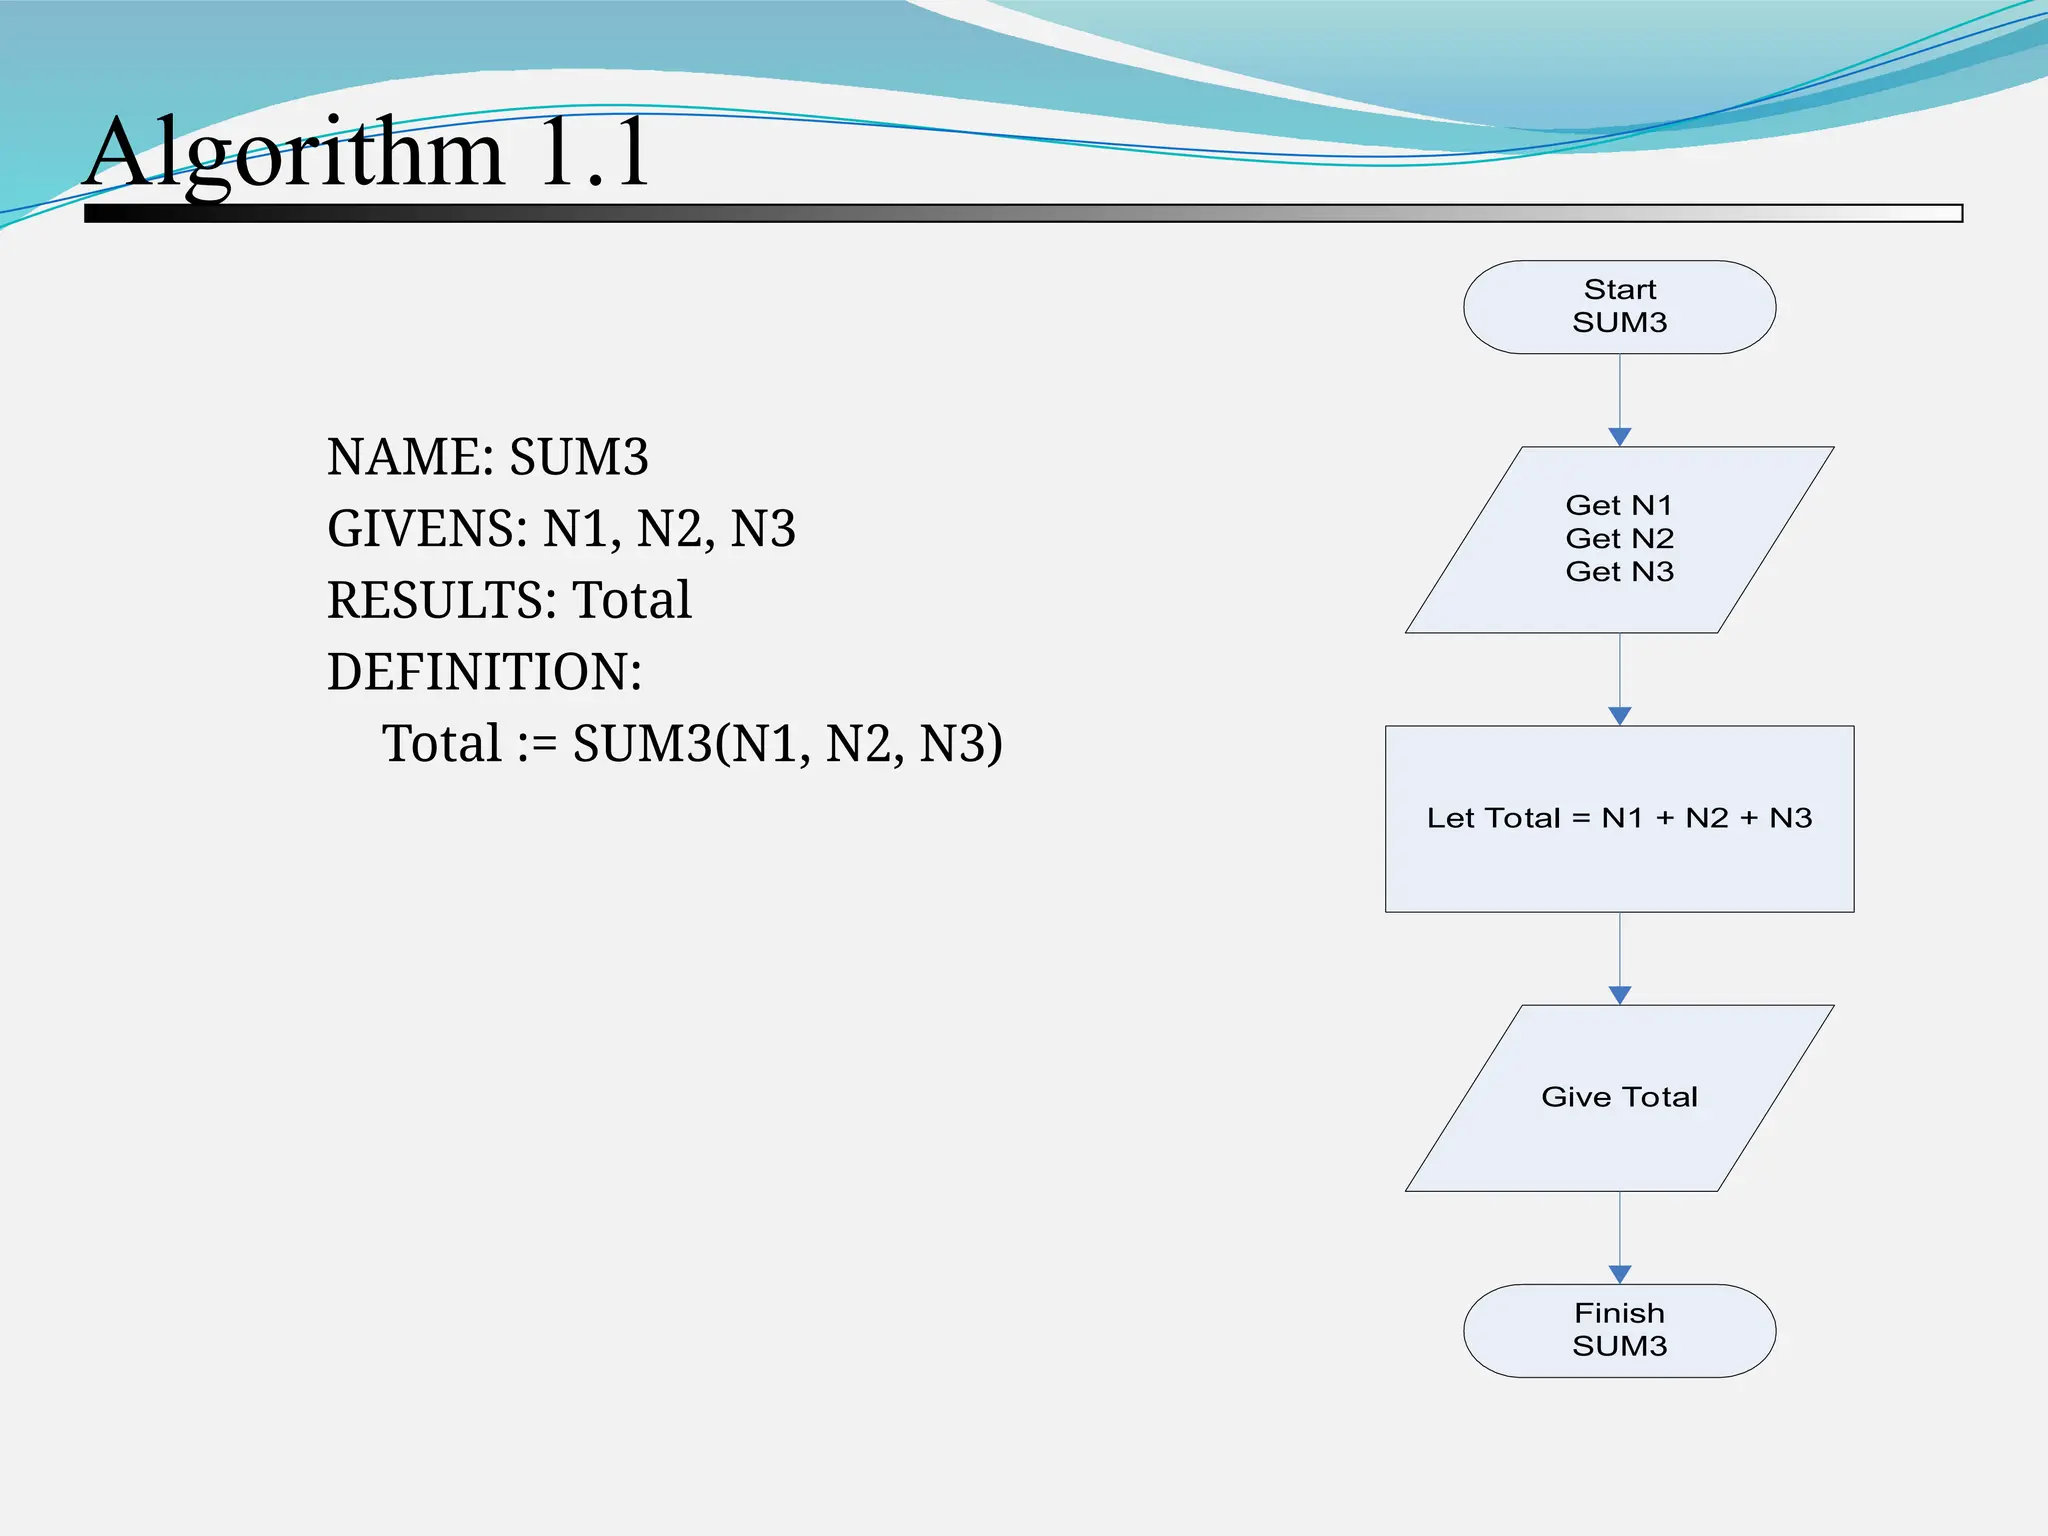Click the Finish SUM3 terminator shape

(x=1619, y=1330)
